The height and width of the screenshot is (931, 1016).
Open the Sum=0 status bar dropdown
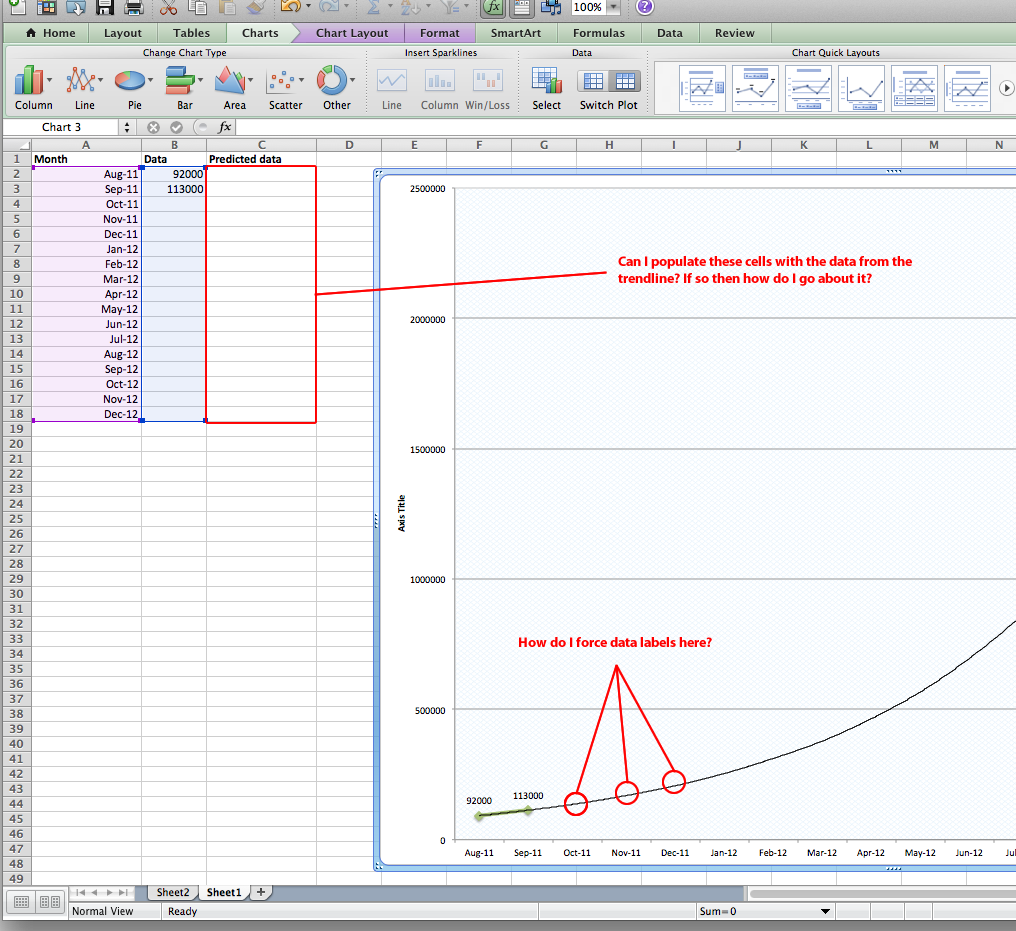(826, 911)
